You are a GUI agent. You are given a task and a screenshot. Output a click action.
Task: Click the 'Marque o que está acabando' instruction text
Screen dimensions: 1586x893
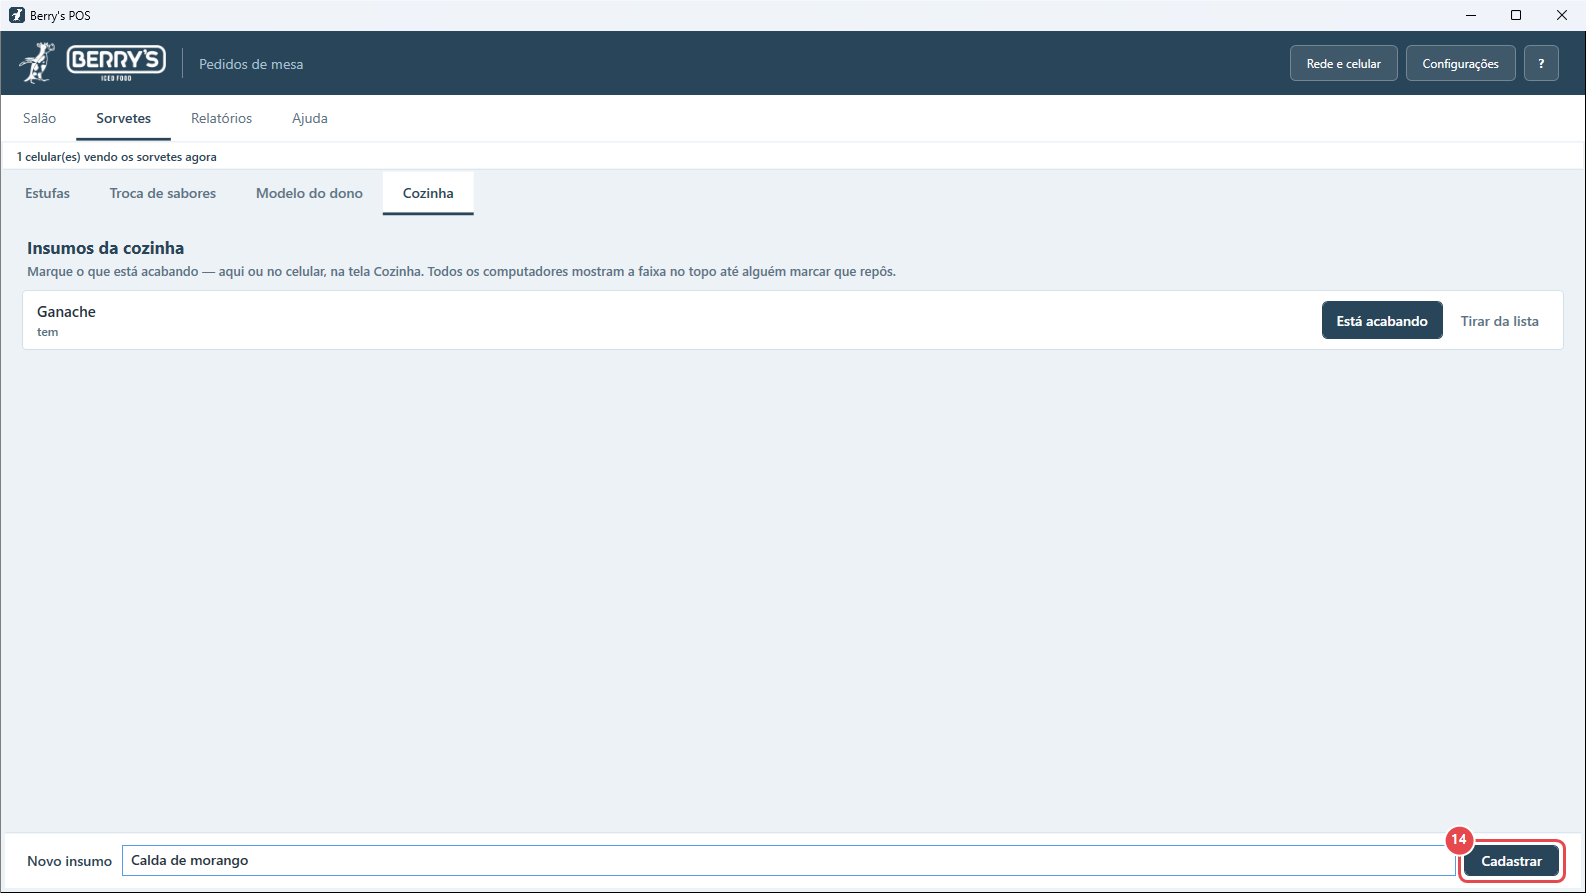coord(461,272)
